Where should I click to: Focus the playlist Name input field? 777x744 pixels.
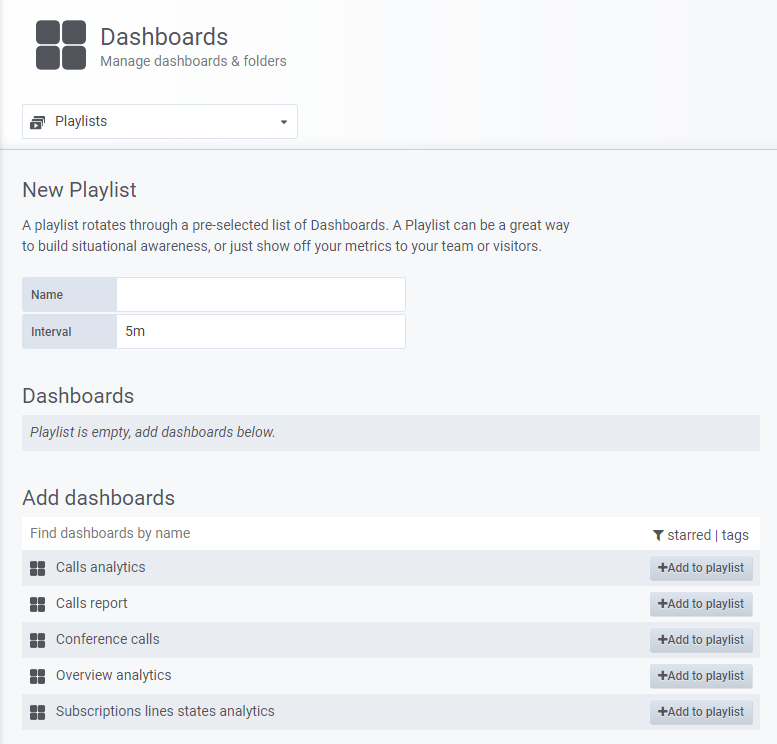point(261,294)
